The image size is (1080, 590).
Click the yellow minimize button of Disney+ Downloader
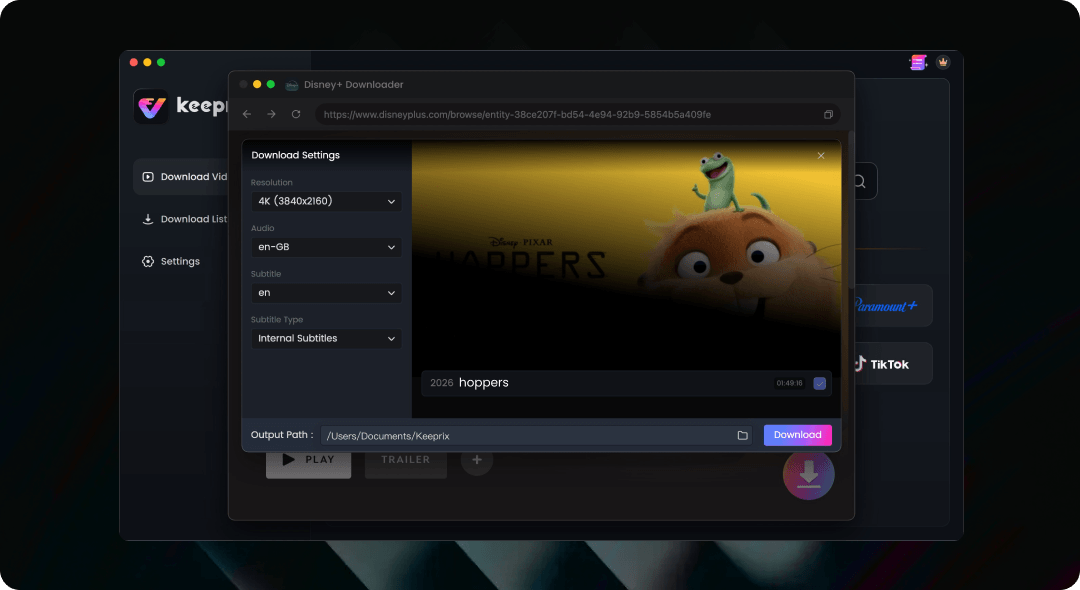(x=257, y=84)
